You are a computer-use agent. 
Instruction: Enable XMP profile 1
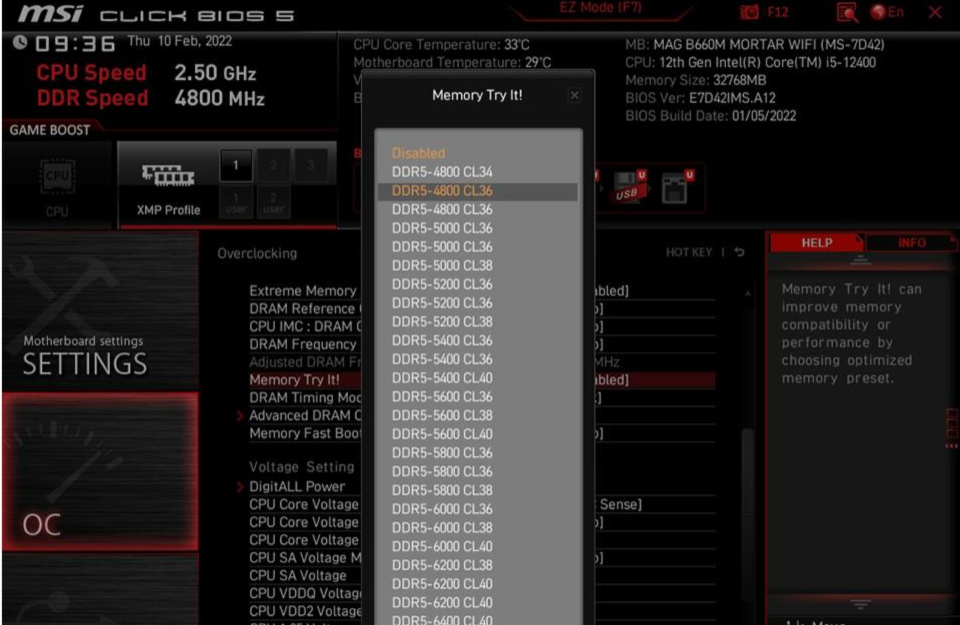tap(236, 165)
